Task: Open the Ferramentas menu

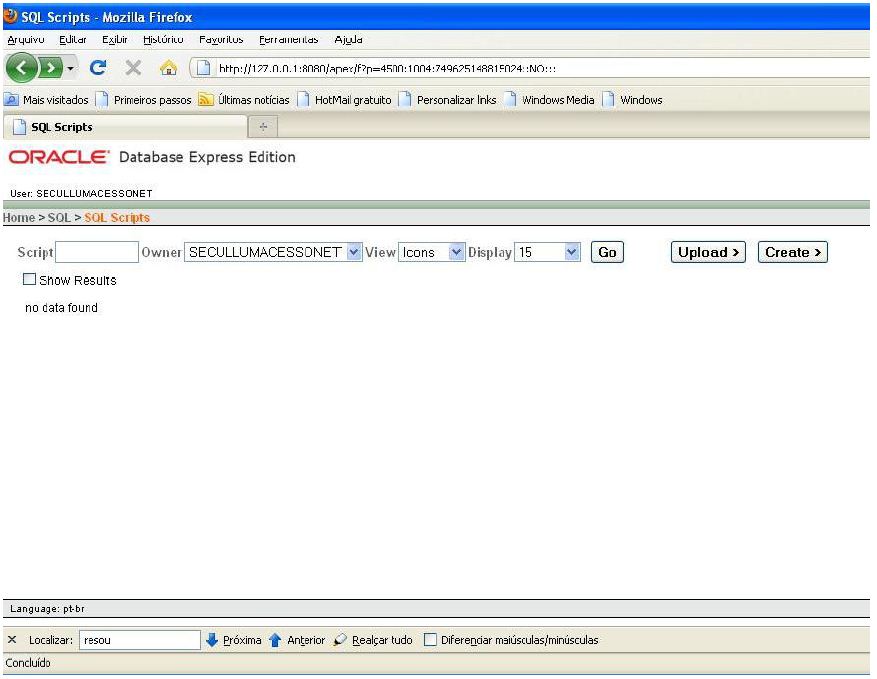Action: (289, 39)
